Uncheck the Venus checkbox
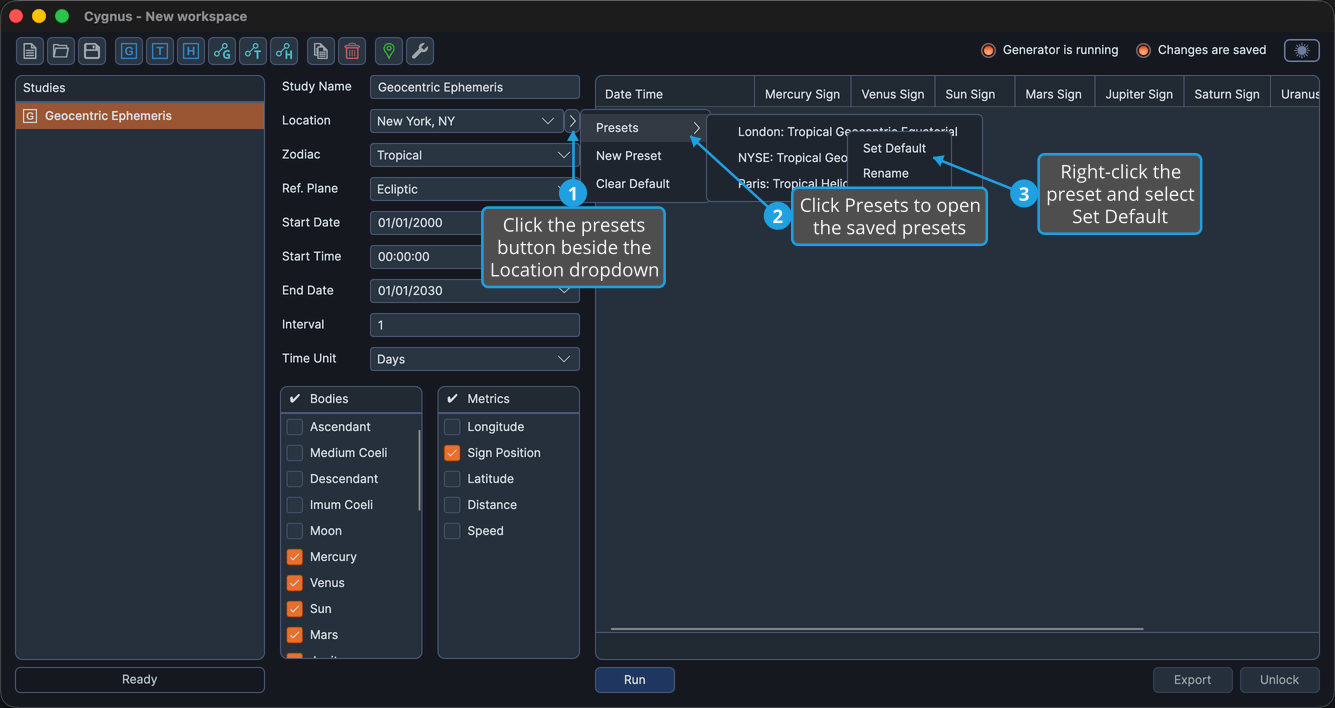 tap(295, 583)
